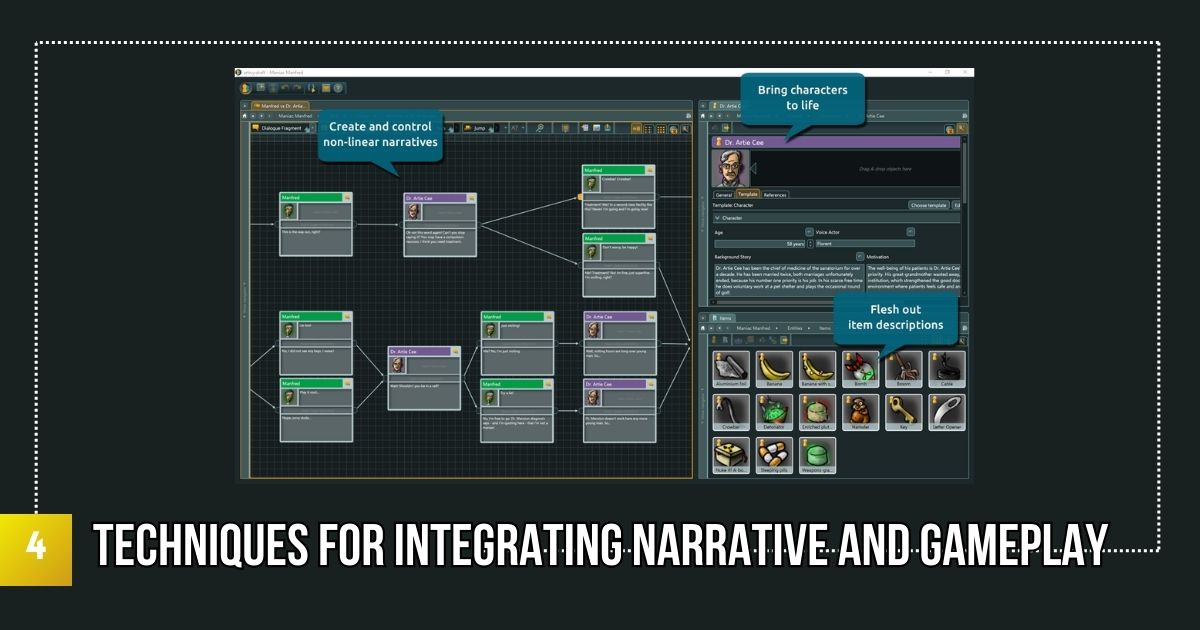
Task: Open the Crowbar item
Action: coord(731,412)
